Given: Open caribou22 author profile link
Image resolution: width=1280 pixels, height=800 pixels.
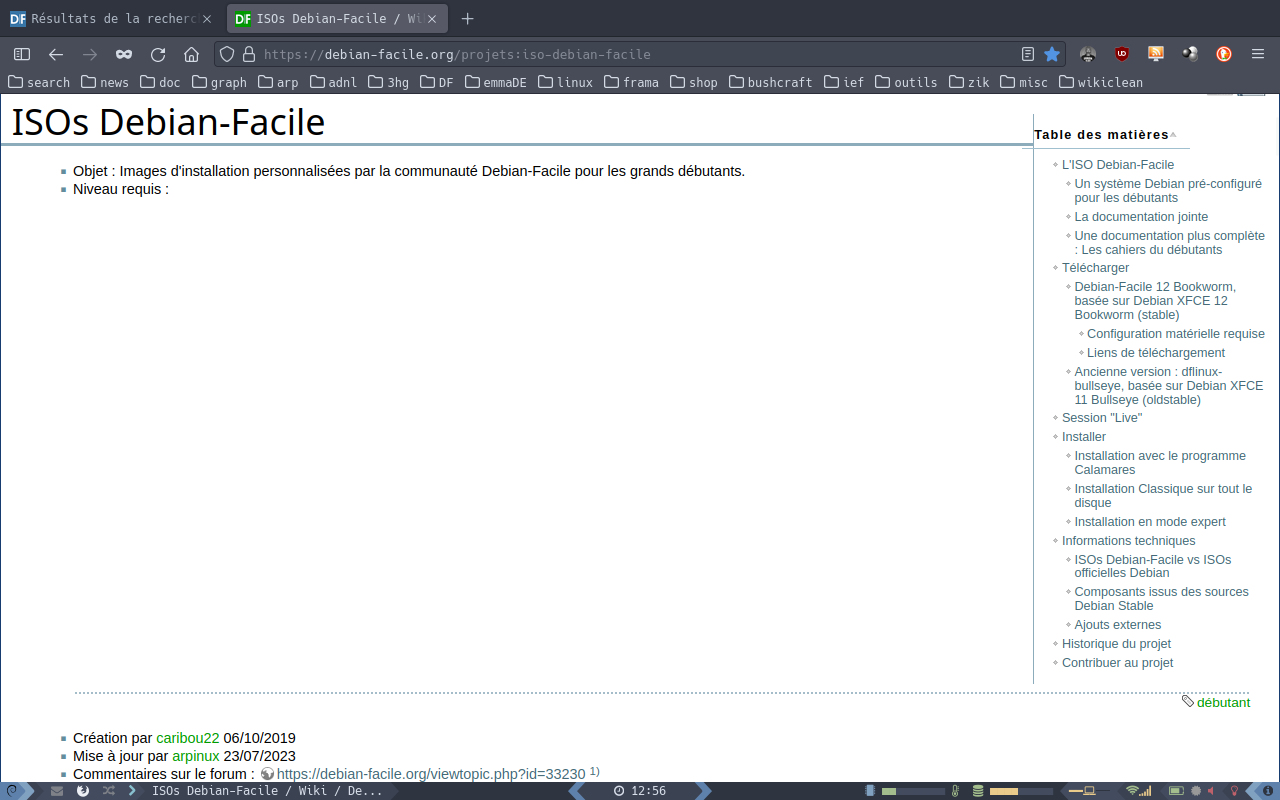Looking at the screenshot, I should (188, 738).
